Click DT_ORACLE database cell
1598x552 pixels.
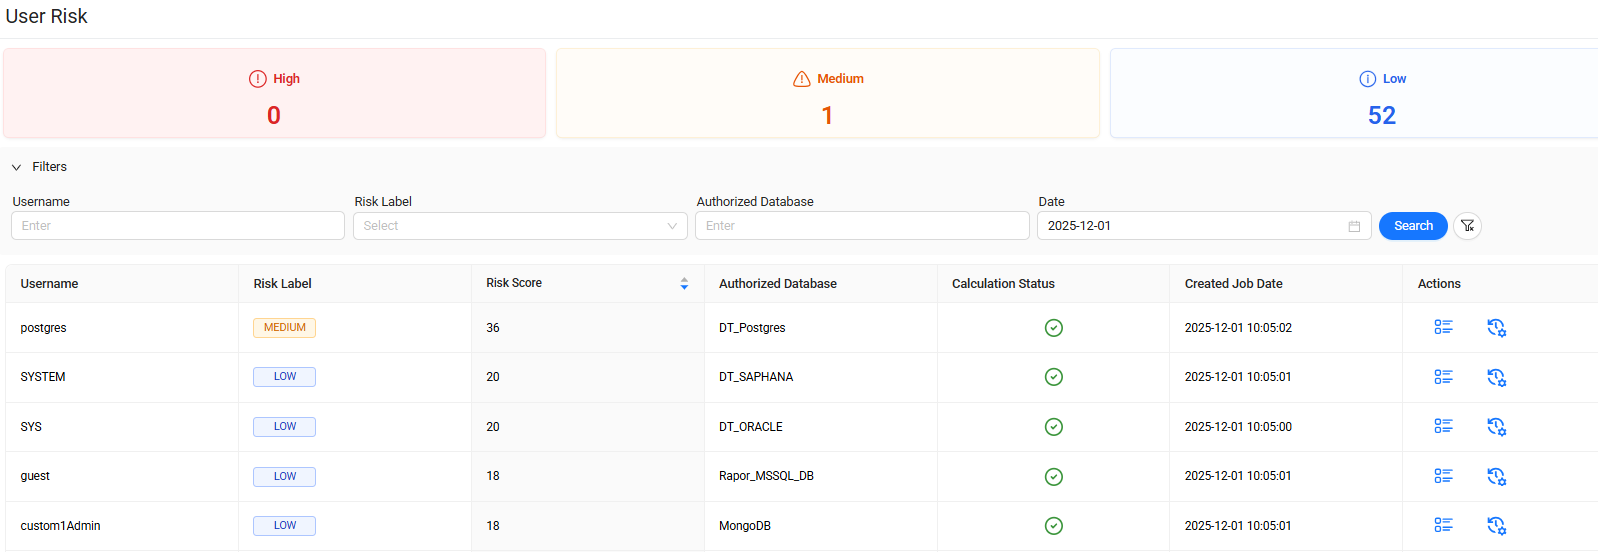(751, 427)
